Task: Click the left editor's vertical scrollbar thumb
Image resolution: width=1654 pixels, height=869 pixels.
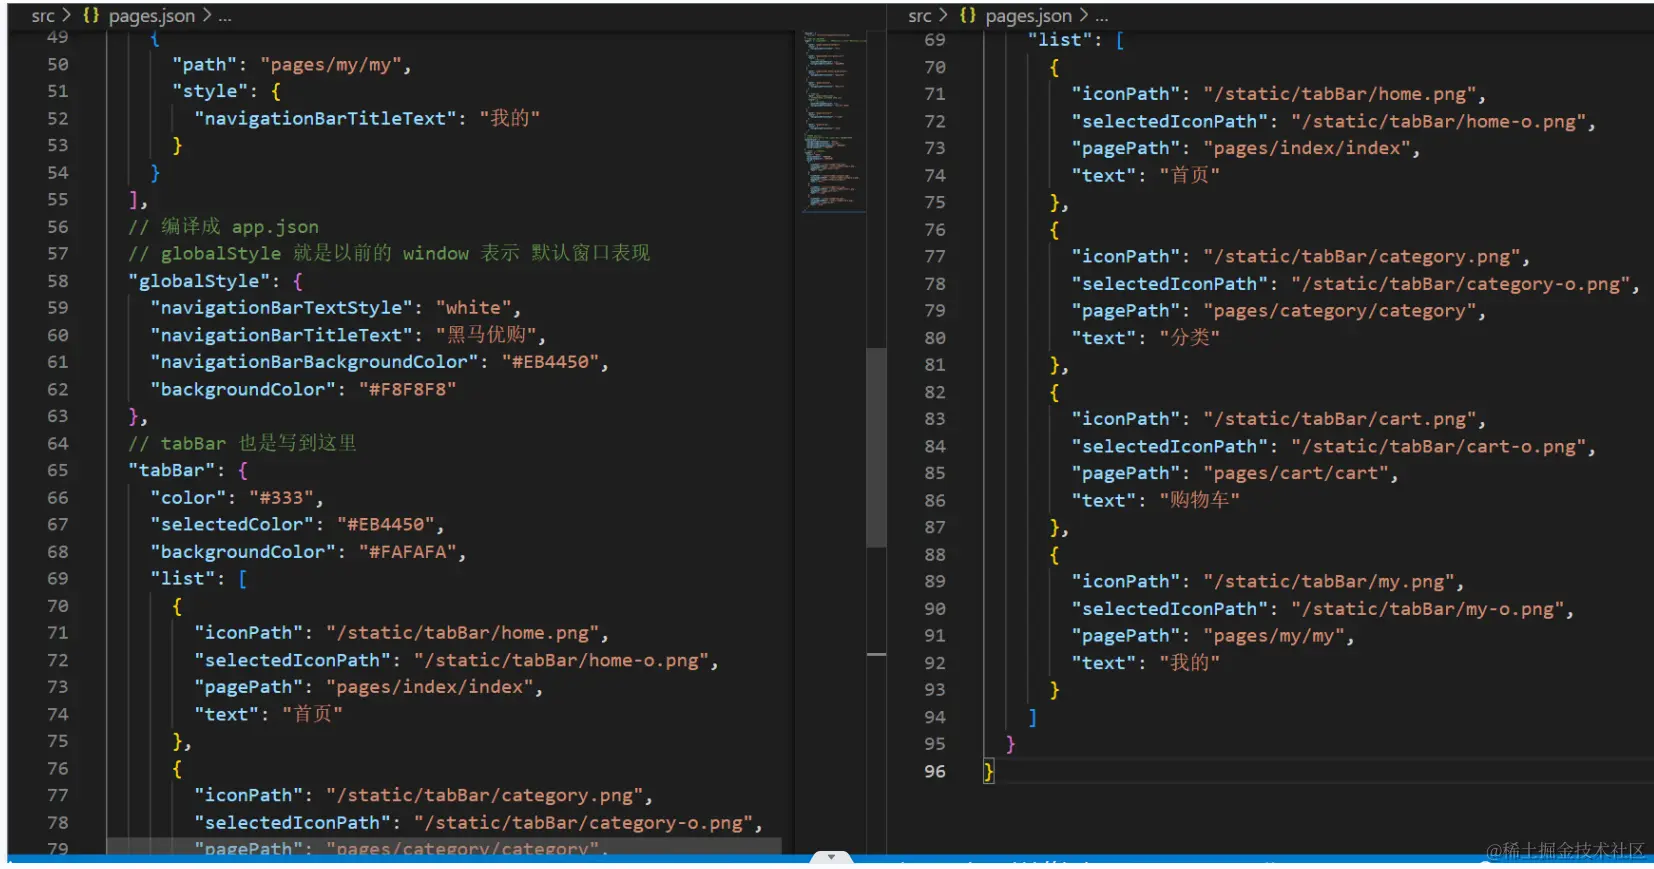Action: [876, 447]
